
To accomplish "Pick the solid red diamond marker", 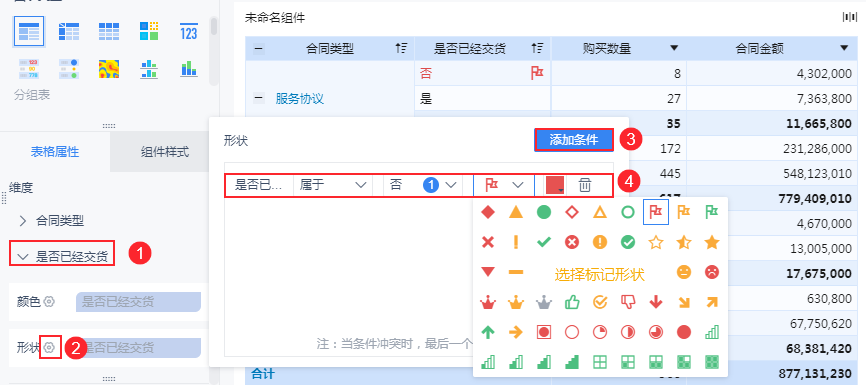I will click(488, 212).
